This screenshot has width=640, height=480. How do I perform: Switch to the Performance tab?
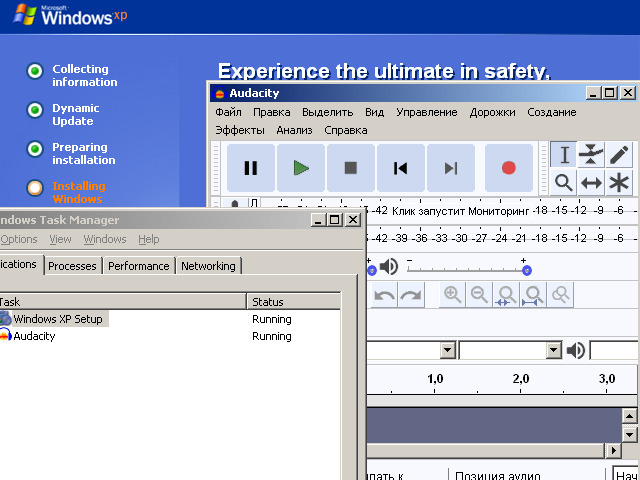point(138,266)
